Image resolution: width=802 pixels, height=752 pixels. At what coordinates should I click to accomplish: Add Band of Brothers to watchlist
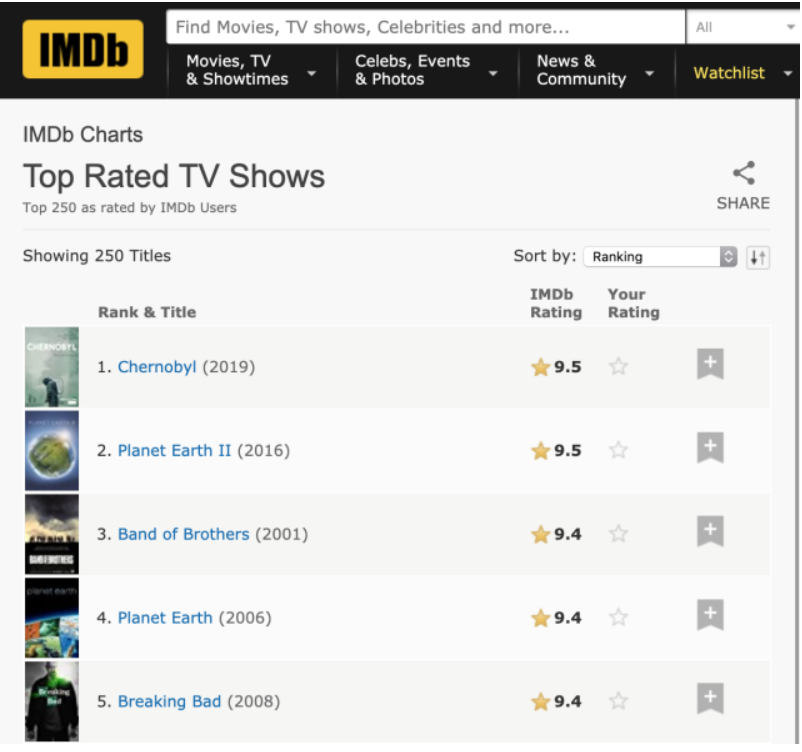pyautogui.click(x=710, y=532)
